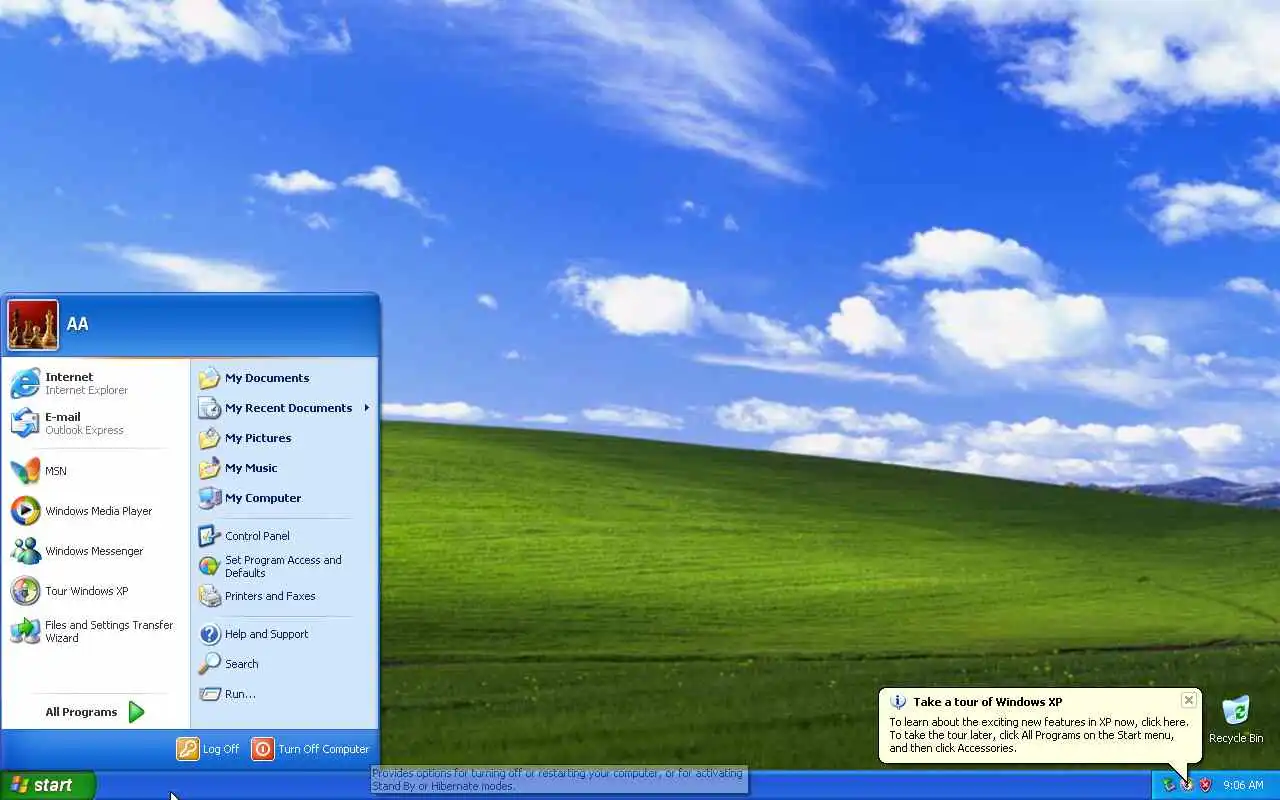
Task: Open Set Program Access and Defaults
Action: (284, 566)
